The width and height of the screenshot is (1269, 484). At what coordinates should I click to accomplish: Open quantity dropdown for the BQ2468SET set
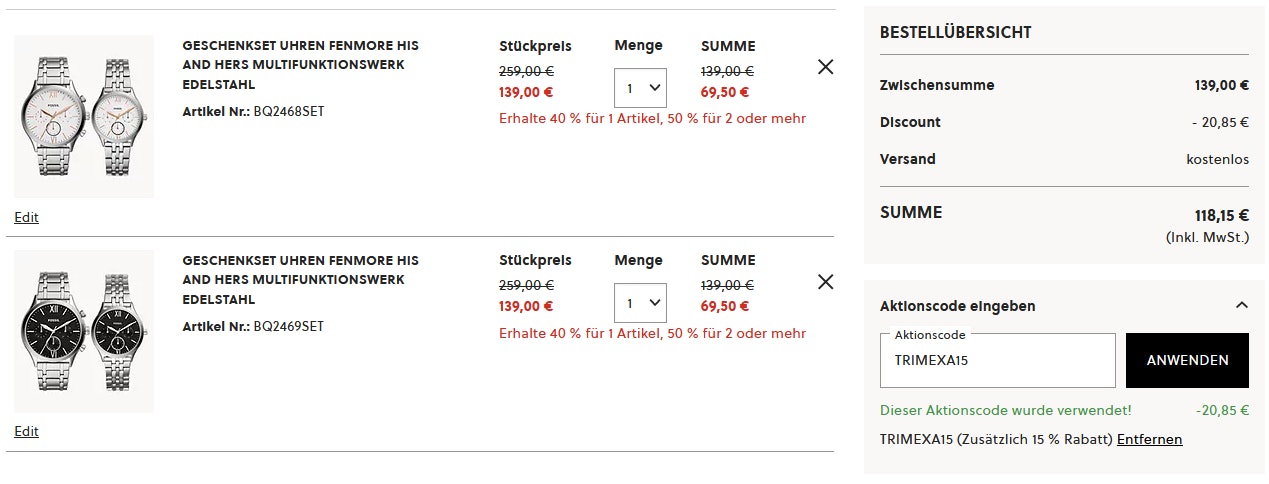pyautogui.click(x=640, y=88)
